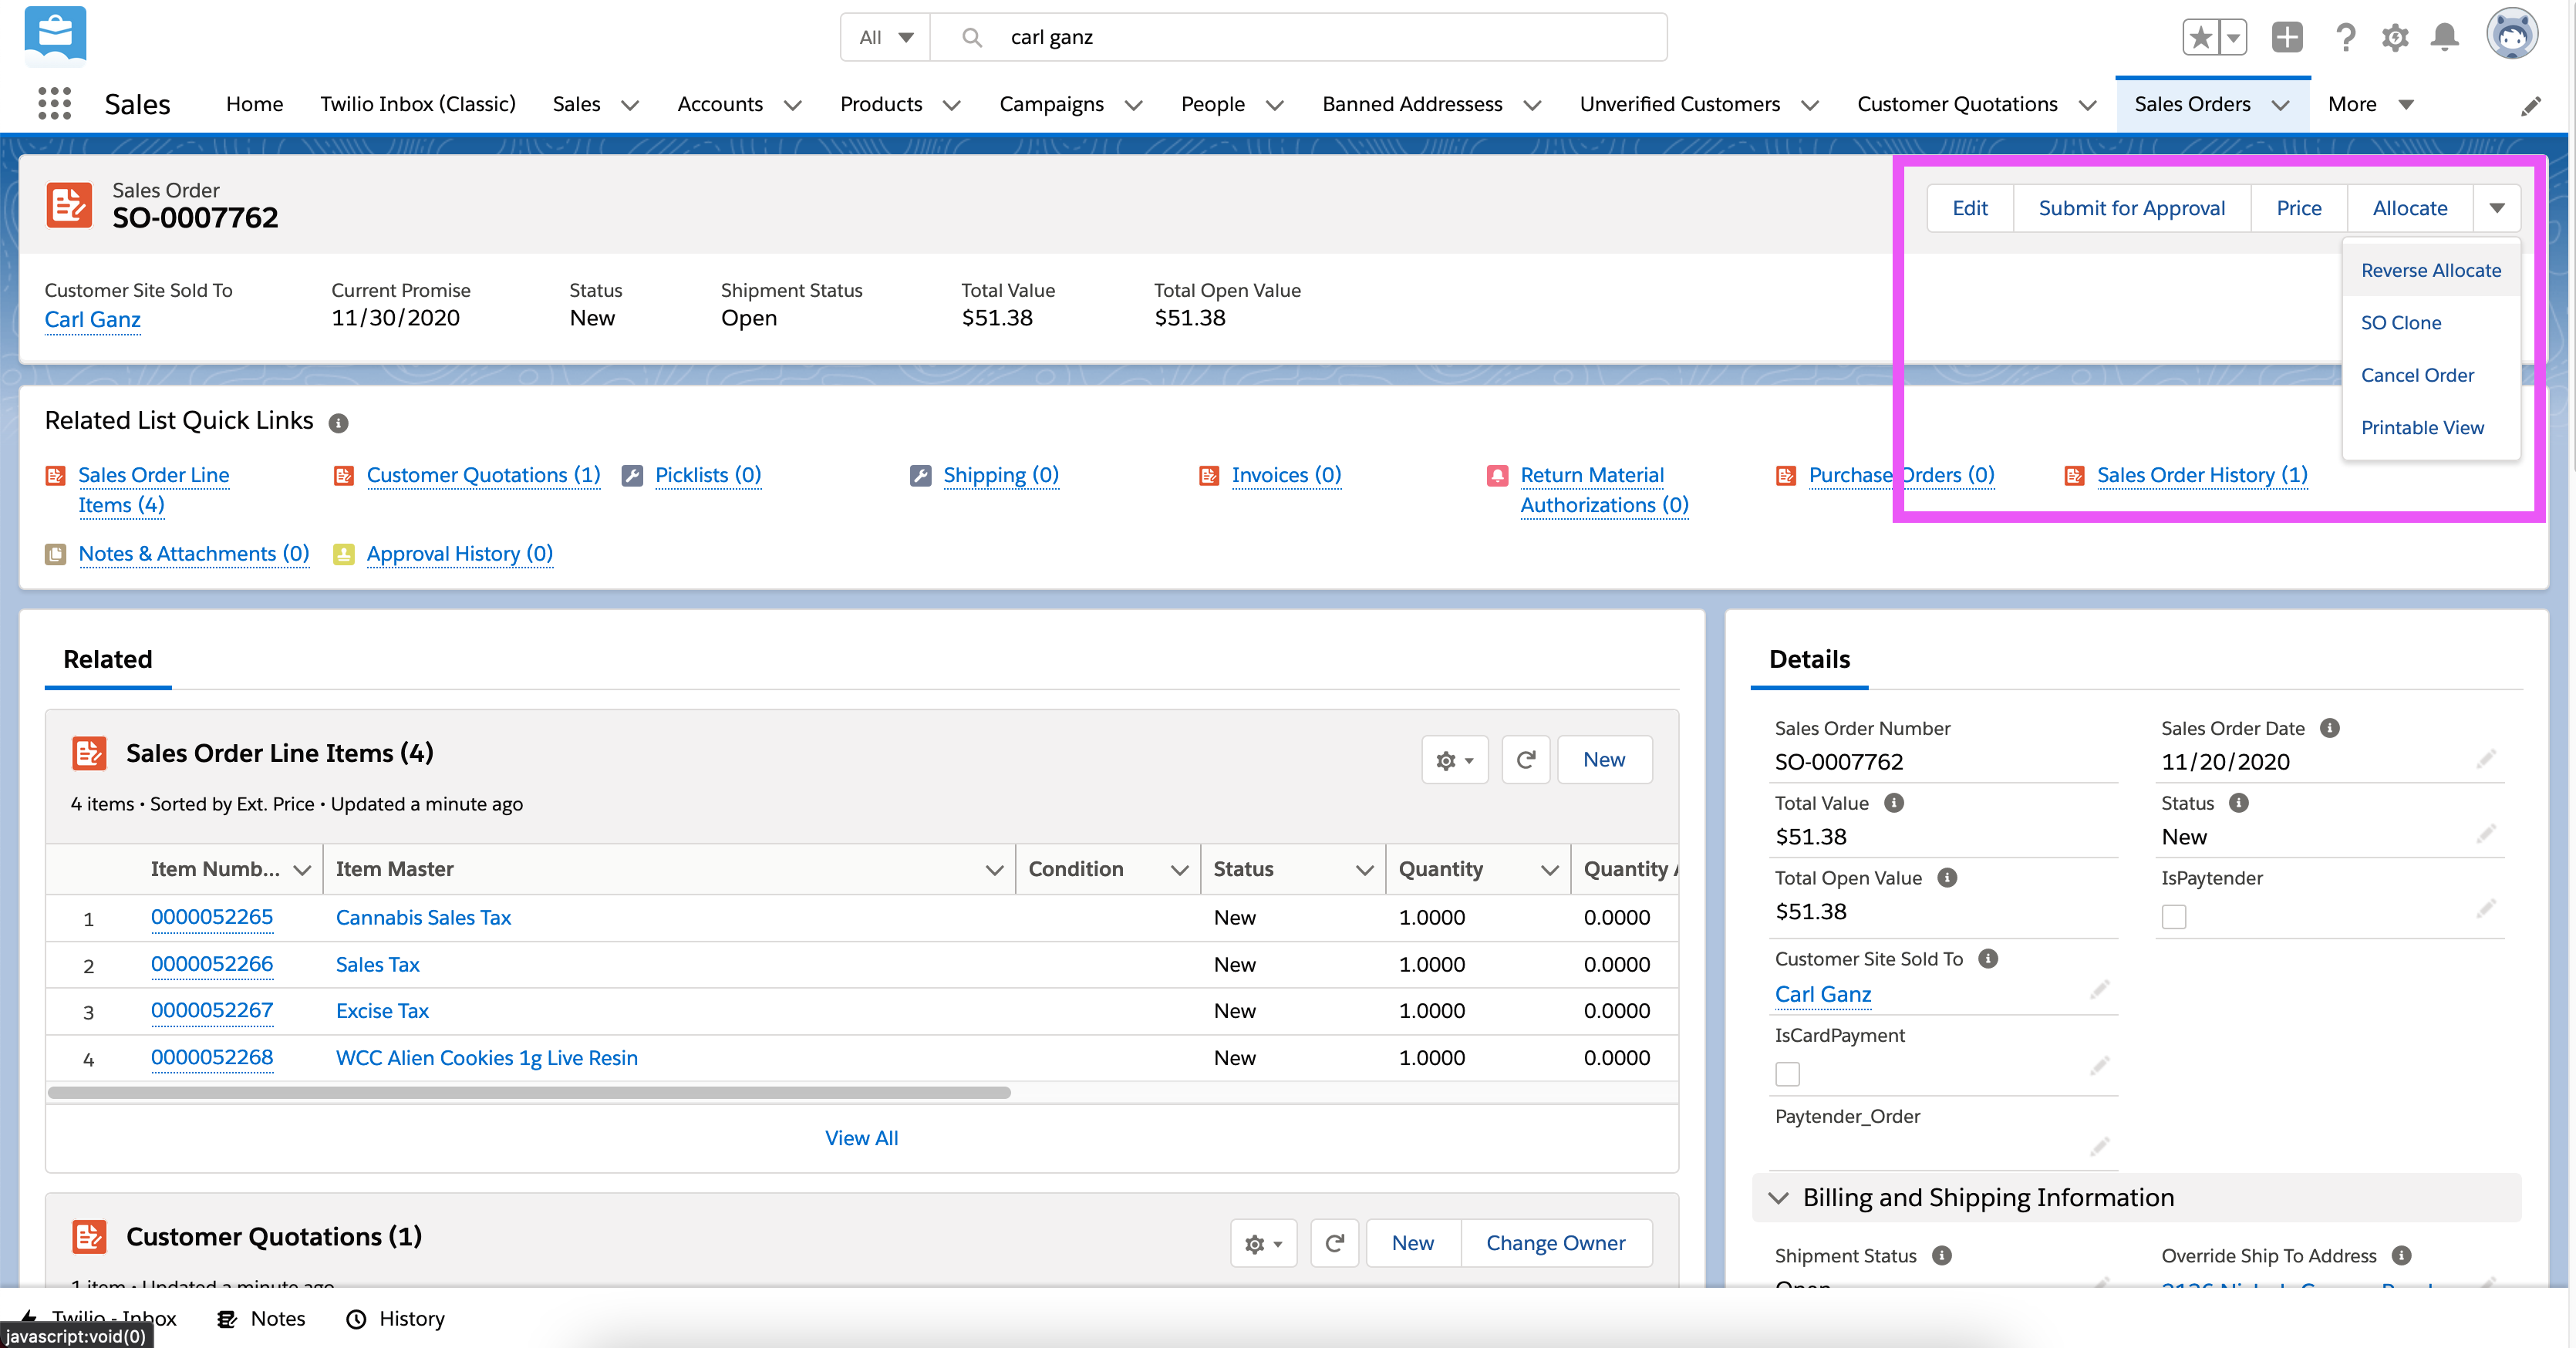Click the Related List Quick Links info icon
The image size is (2576, 1348).
coord(339,423)
